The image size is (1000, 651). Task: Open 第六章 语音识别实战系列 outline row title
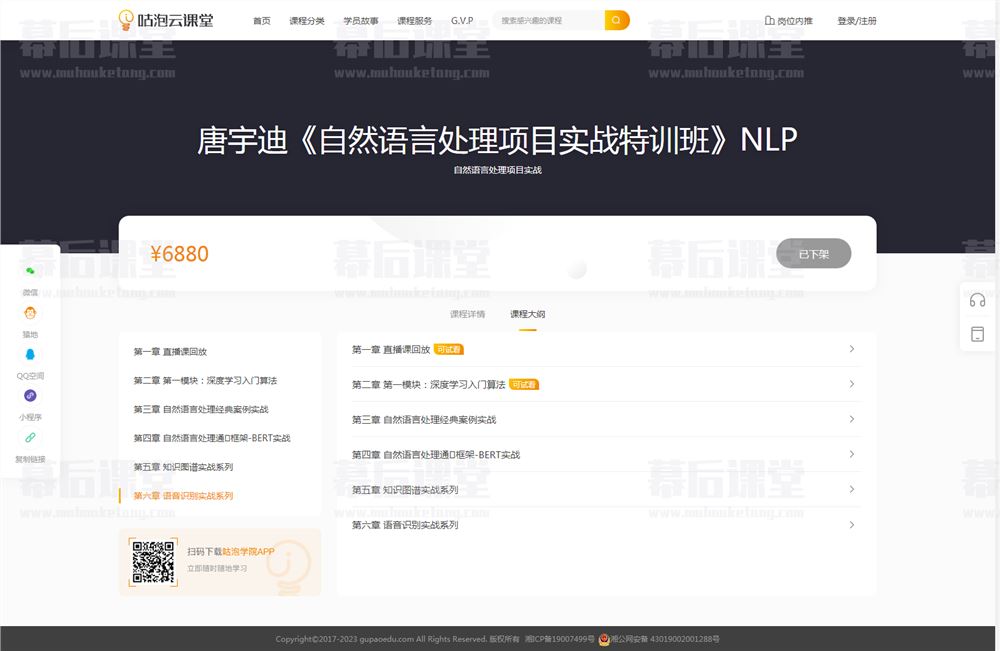405,525
